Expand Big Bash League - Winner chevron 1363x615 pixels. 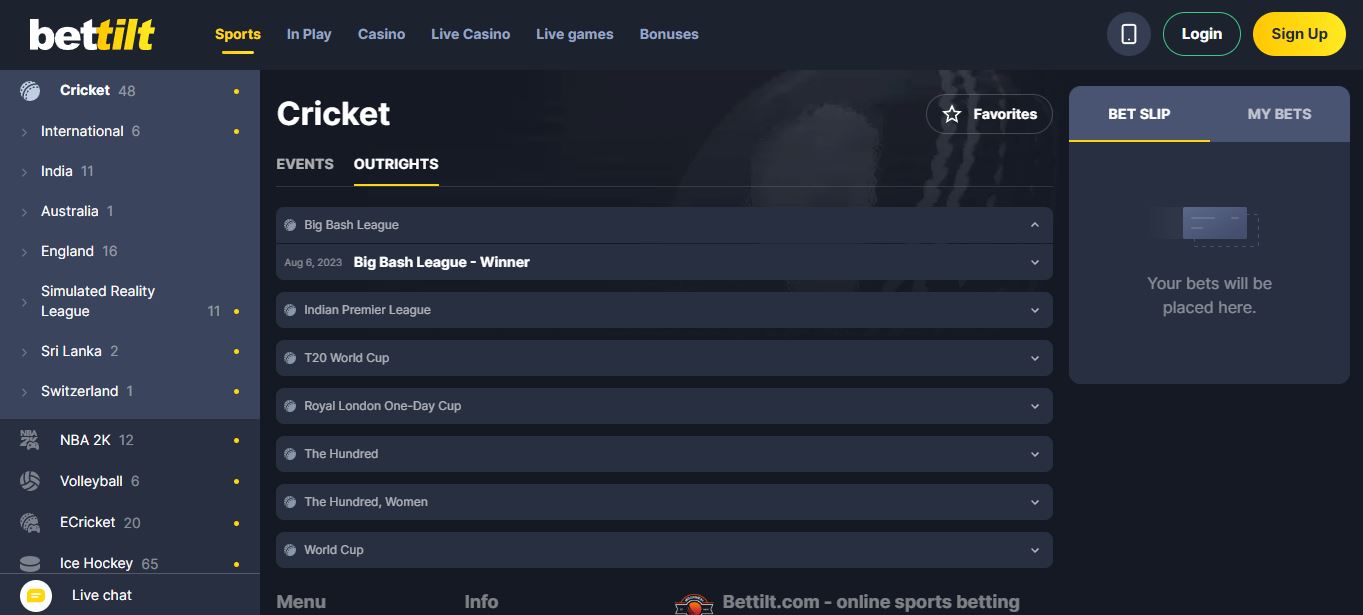[x=1035, y=262]
